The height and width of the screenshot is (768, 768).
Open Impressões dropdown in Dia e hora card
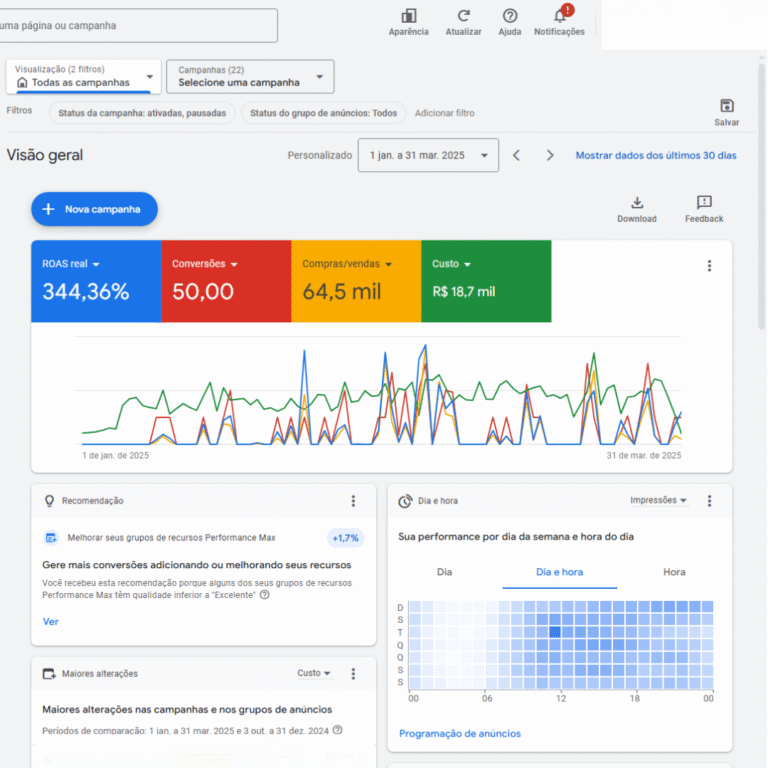(658, 500)
